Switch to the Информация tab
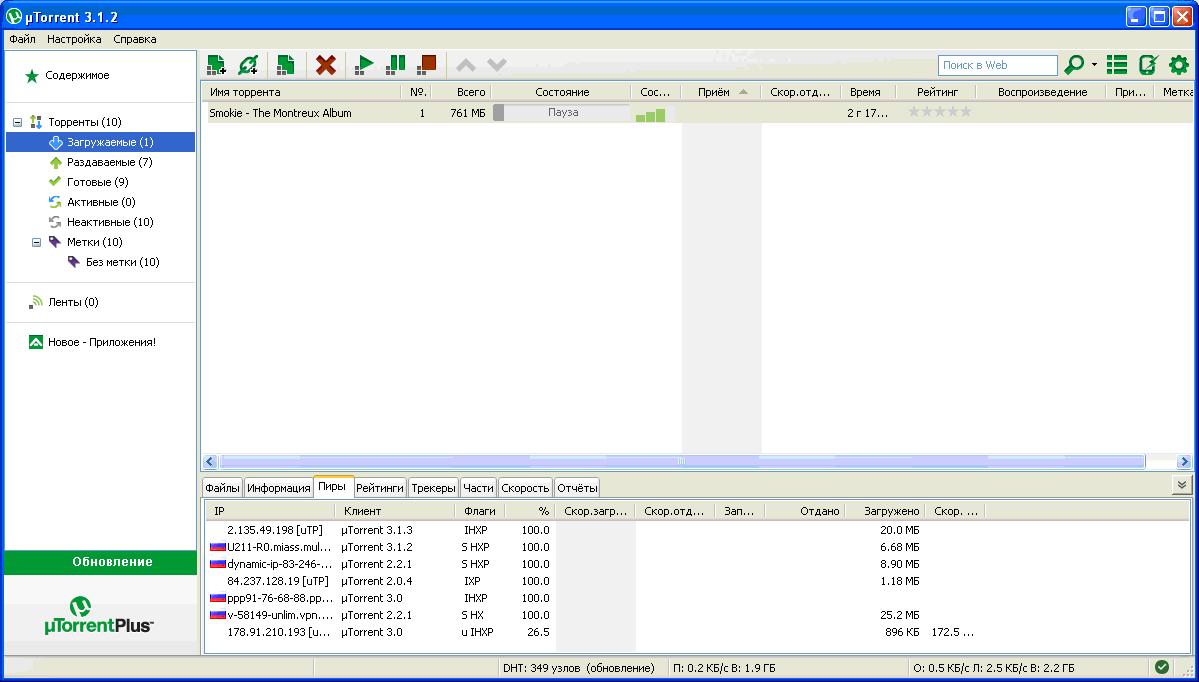1199x682 pixels. 279,488
